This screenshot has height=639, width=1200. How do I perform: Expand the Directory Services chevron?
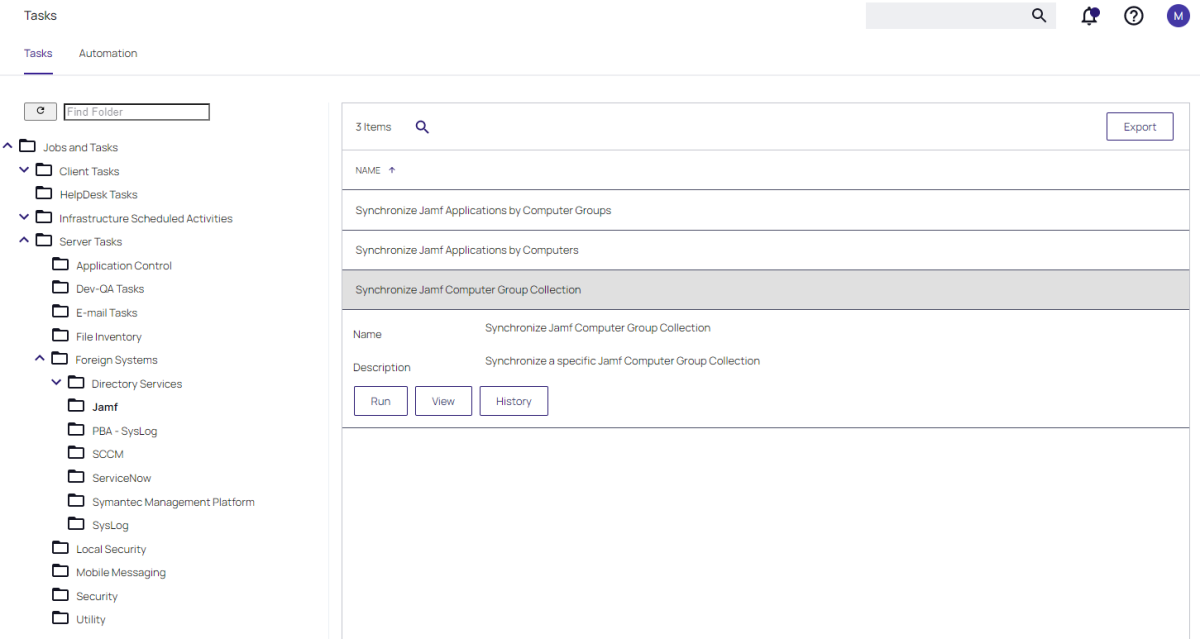pyautogui.click(x=56, y=383)
